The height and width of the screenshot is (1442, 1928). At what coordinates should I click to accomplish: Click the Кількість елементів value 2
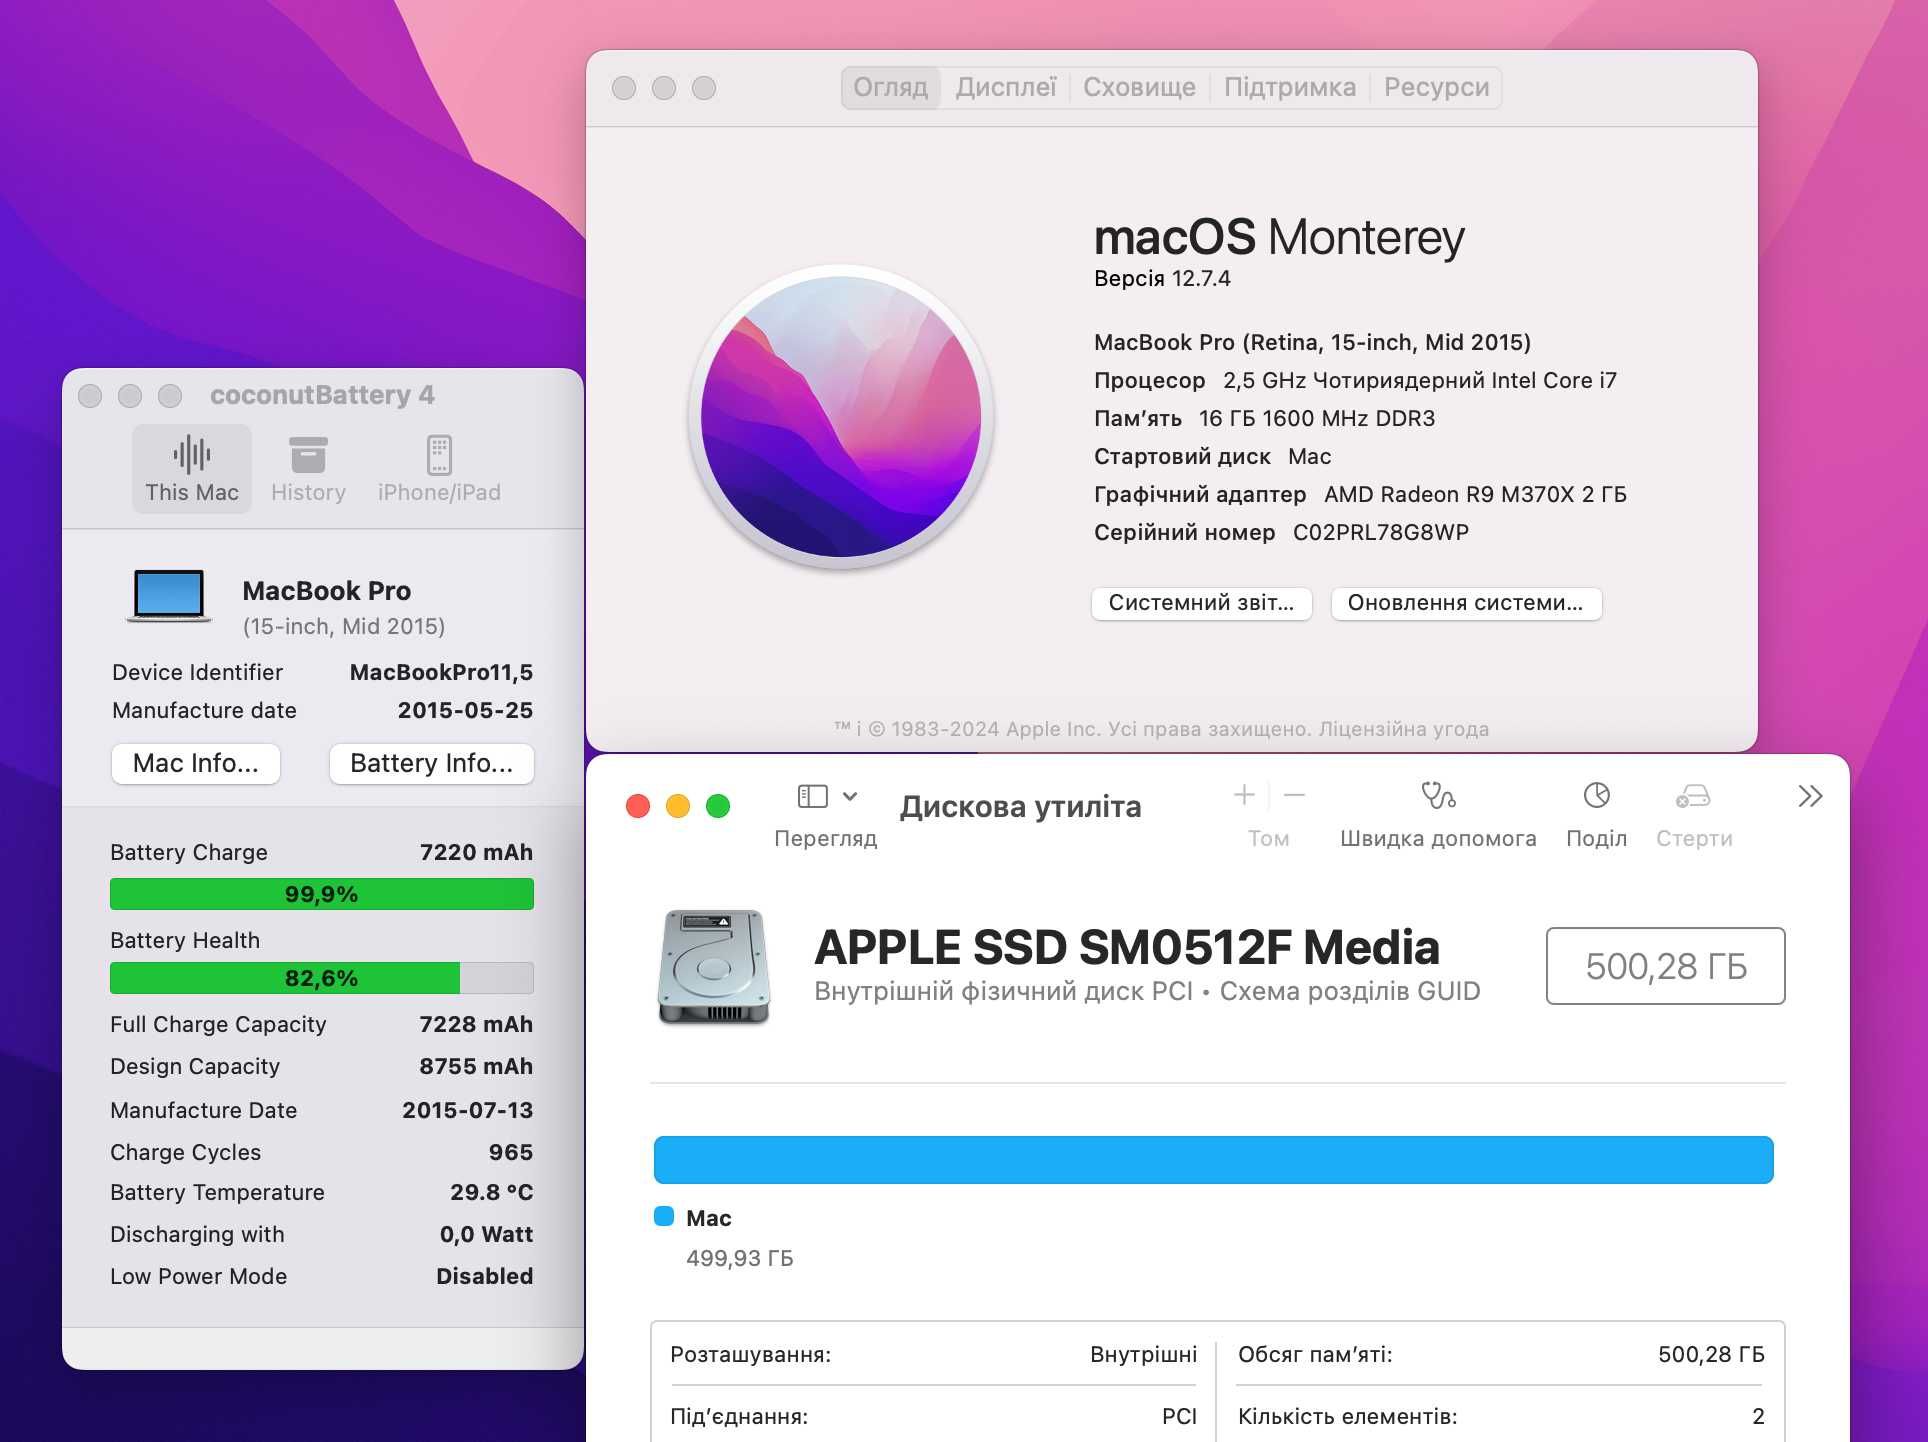click(x=1758, y=1416)
